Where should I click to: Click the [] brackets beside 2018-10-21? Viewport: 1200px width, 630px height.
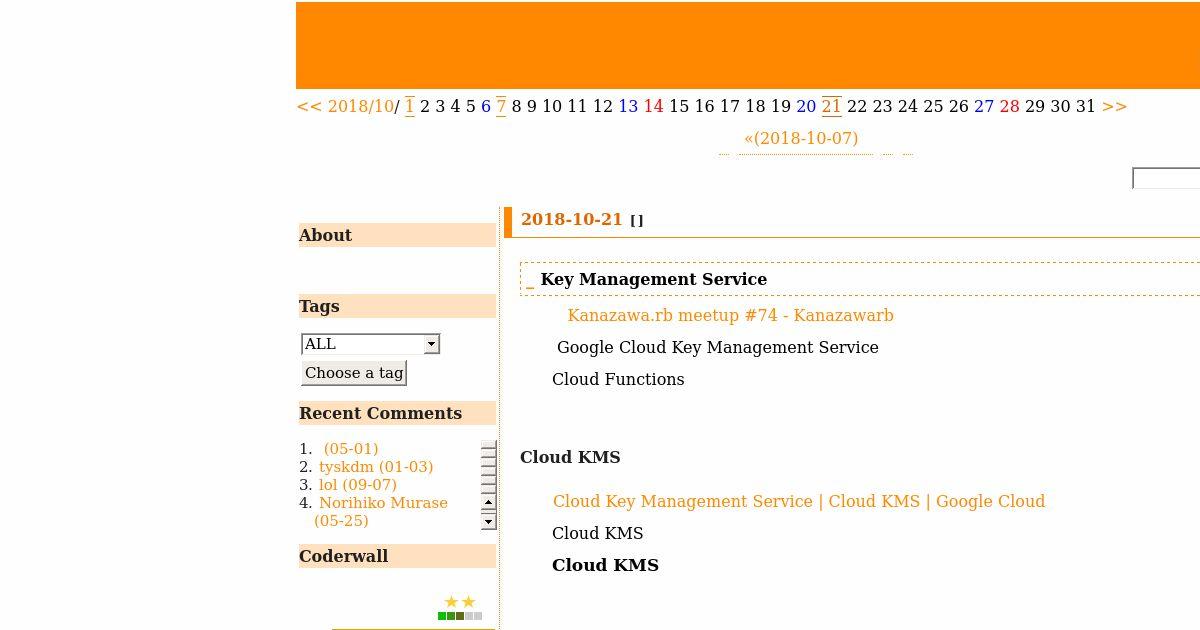coord(637,221)
